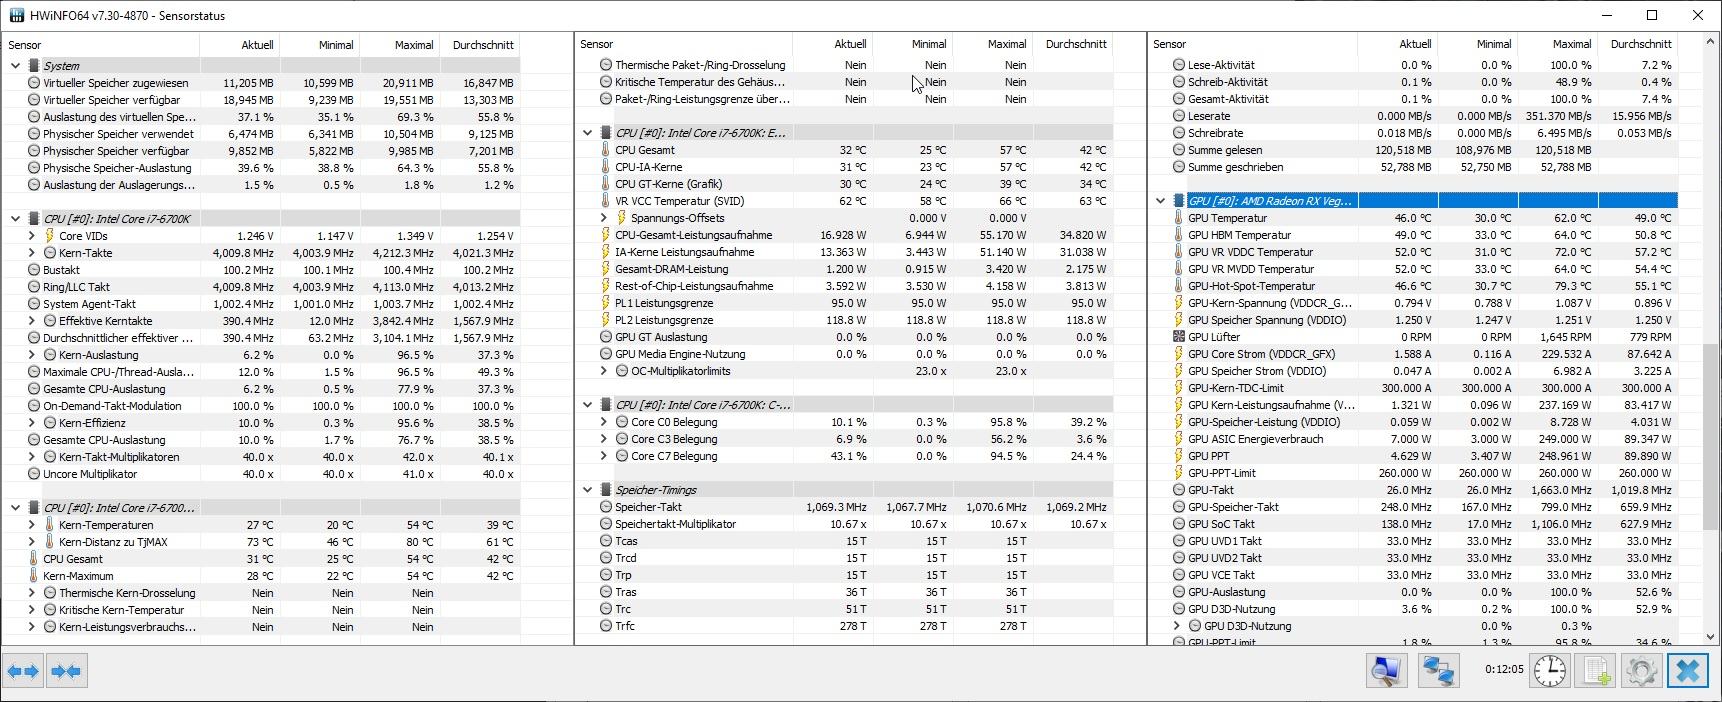Image resolution: width=1722 pixels, height=702 pixels.
Task: Click the Summe gelesen circle icon
Action: coord(1179,150)
